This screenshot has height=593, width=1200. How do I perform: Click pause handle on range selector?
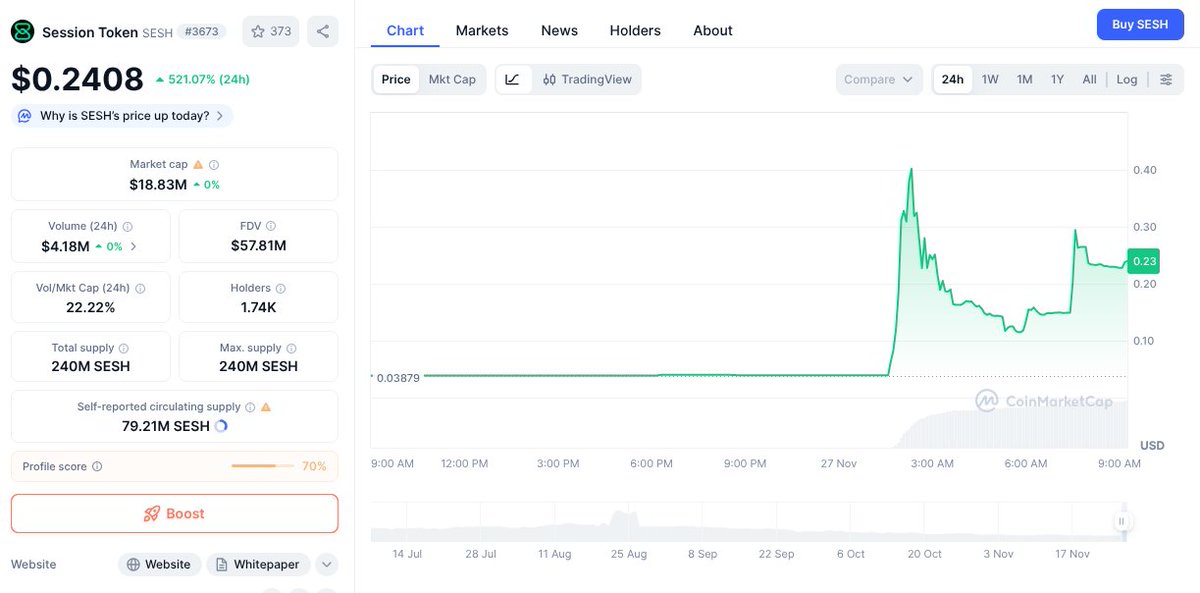1122,521
